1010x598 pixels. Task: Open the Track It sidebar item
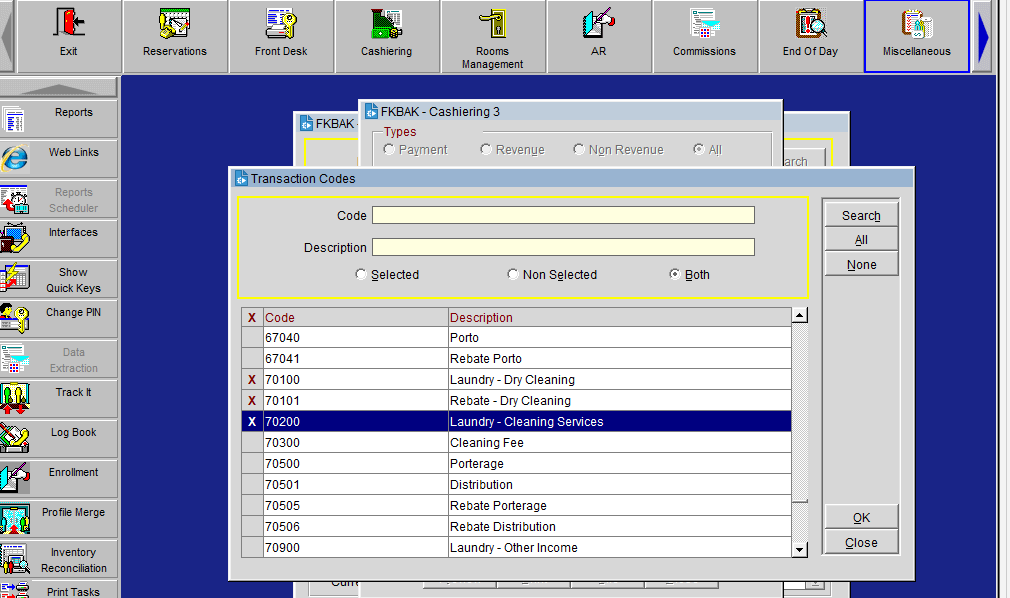tap(59, 399)
